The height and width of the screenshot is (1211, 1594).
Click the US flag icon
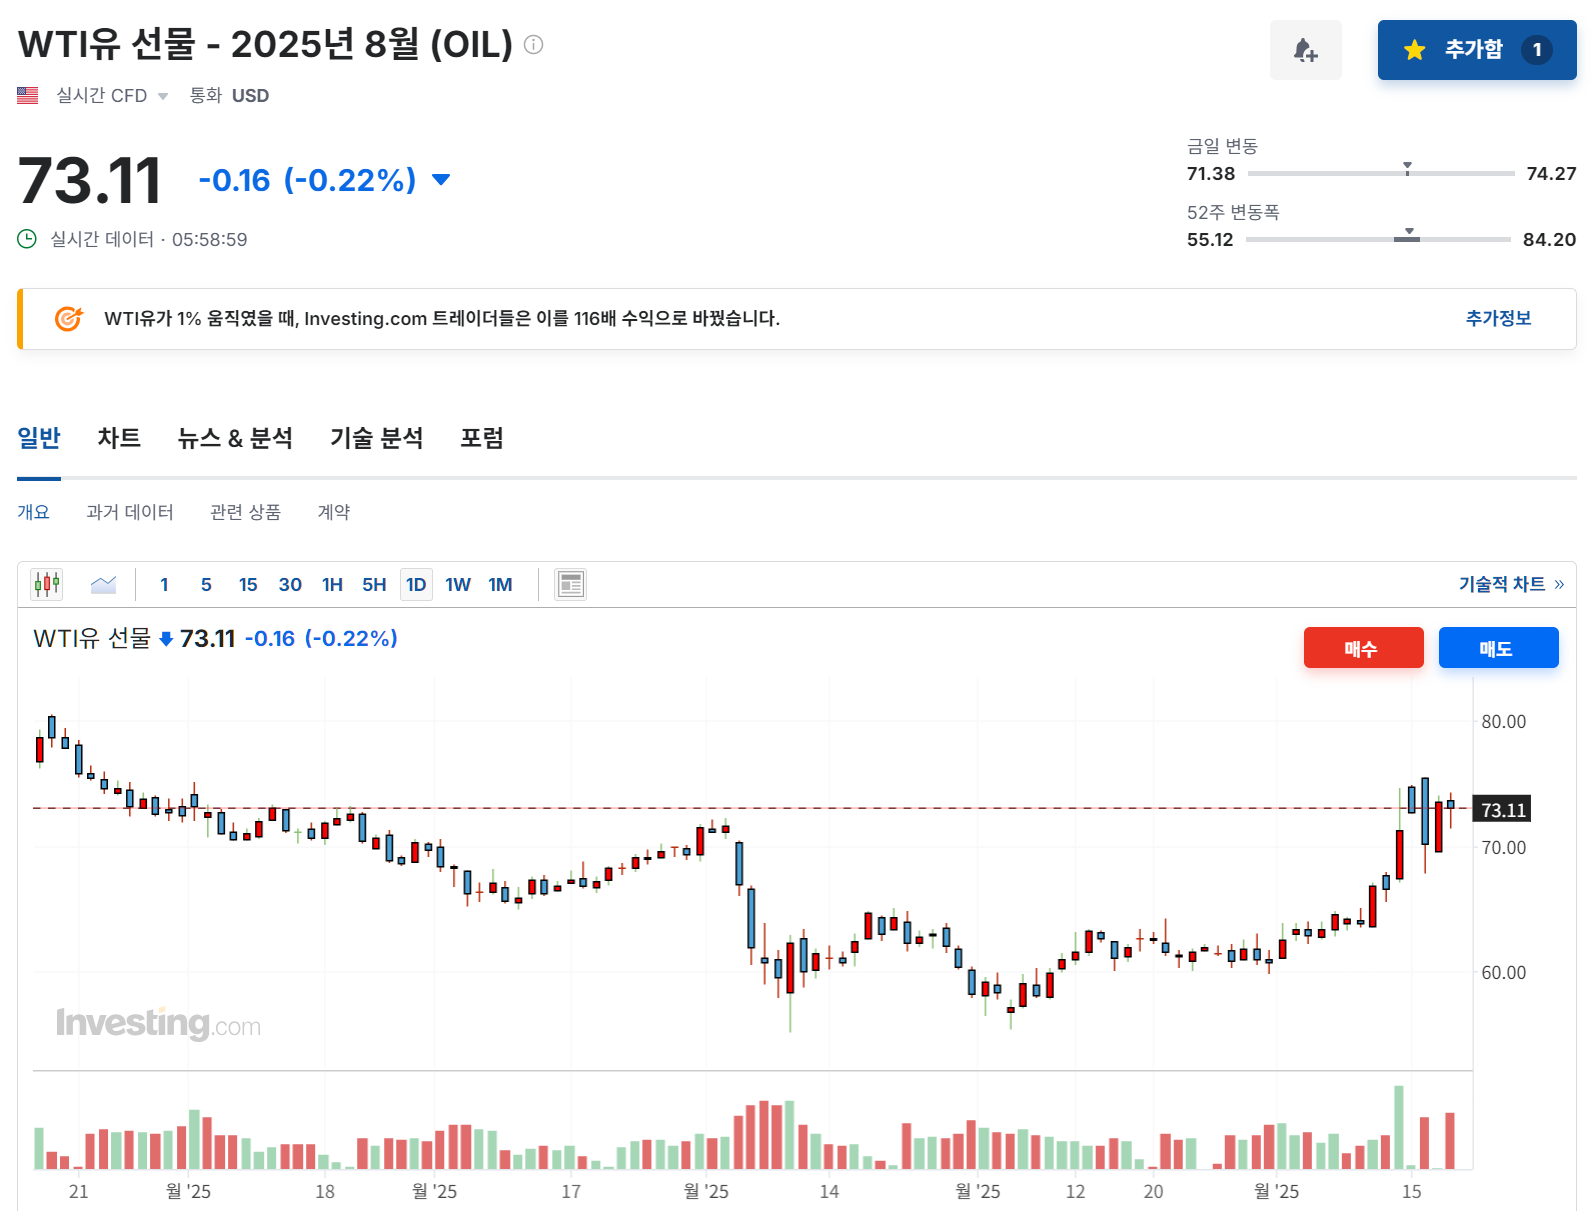point(28,95)
